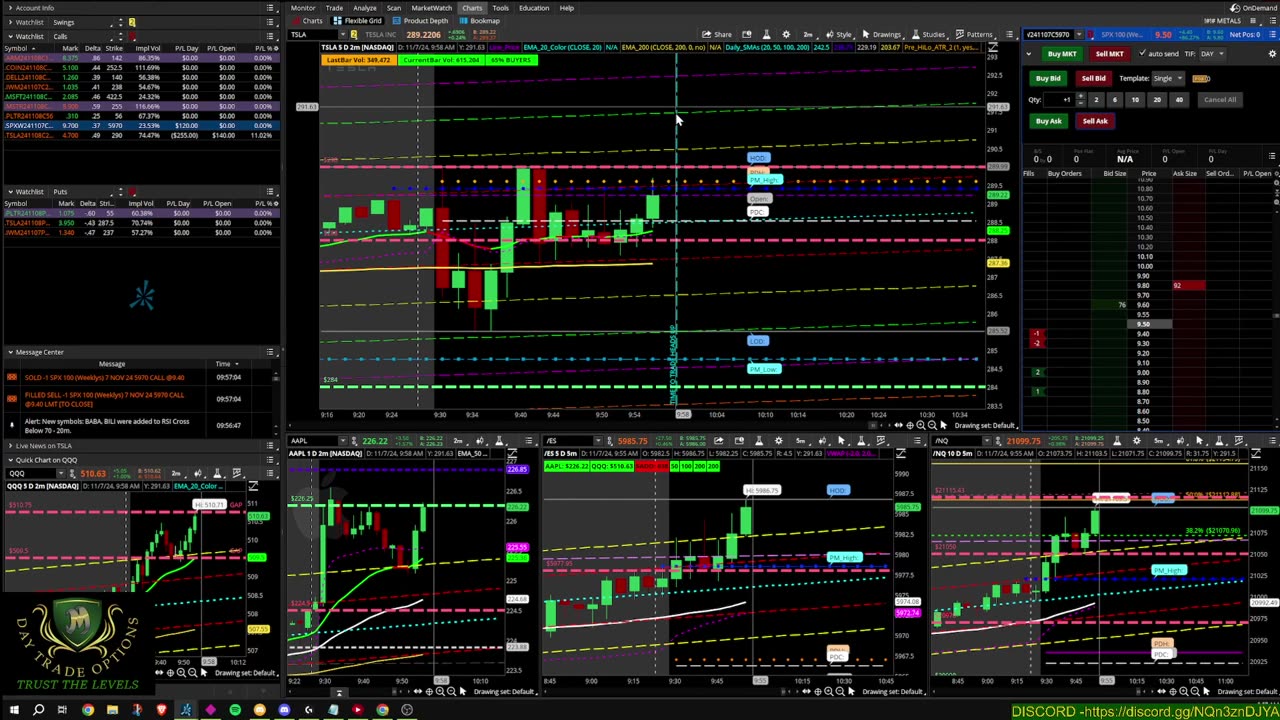The image size is (1280, 720).
Task: Collapse the Message Center panel
Action: [9, 352]
